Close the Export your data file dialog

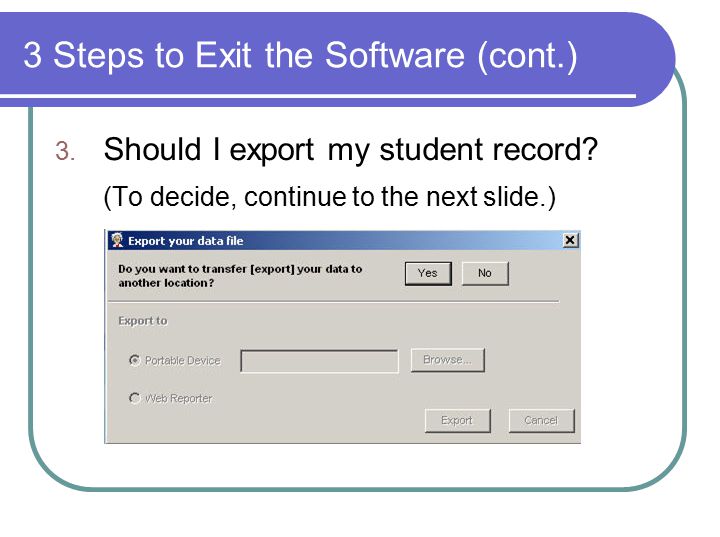[x=570, y=240]
